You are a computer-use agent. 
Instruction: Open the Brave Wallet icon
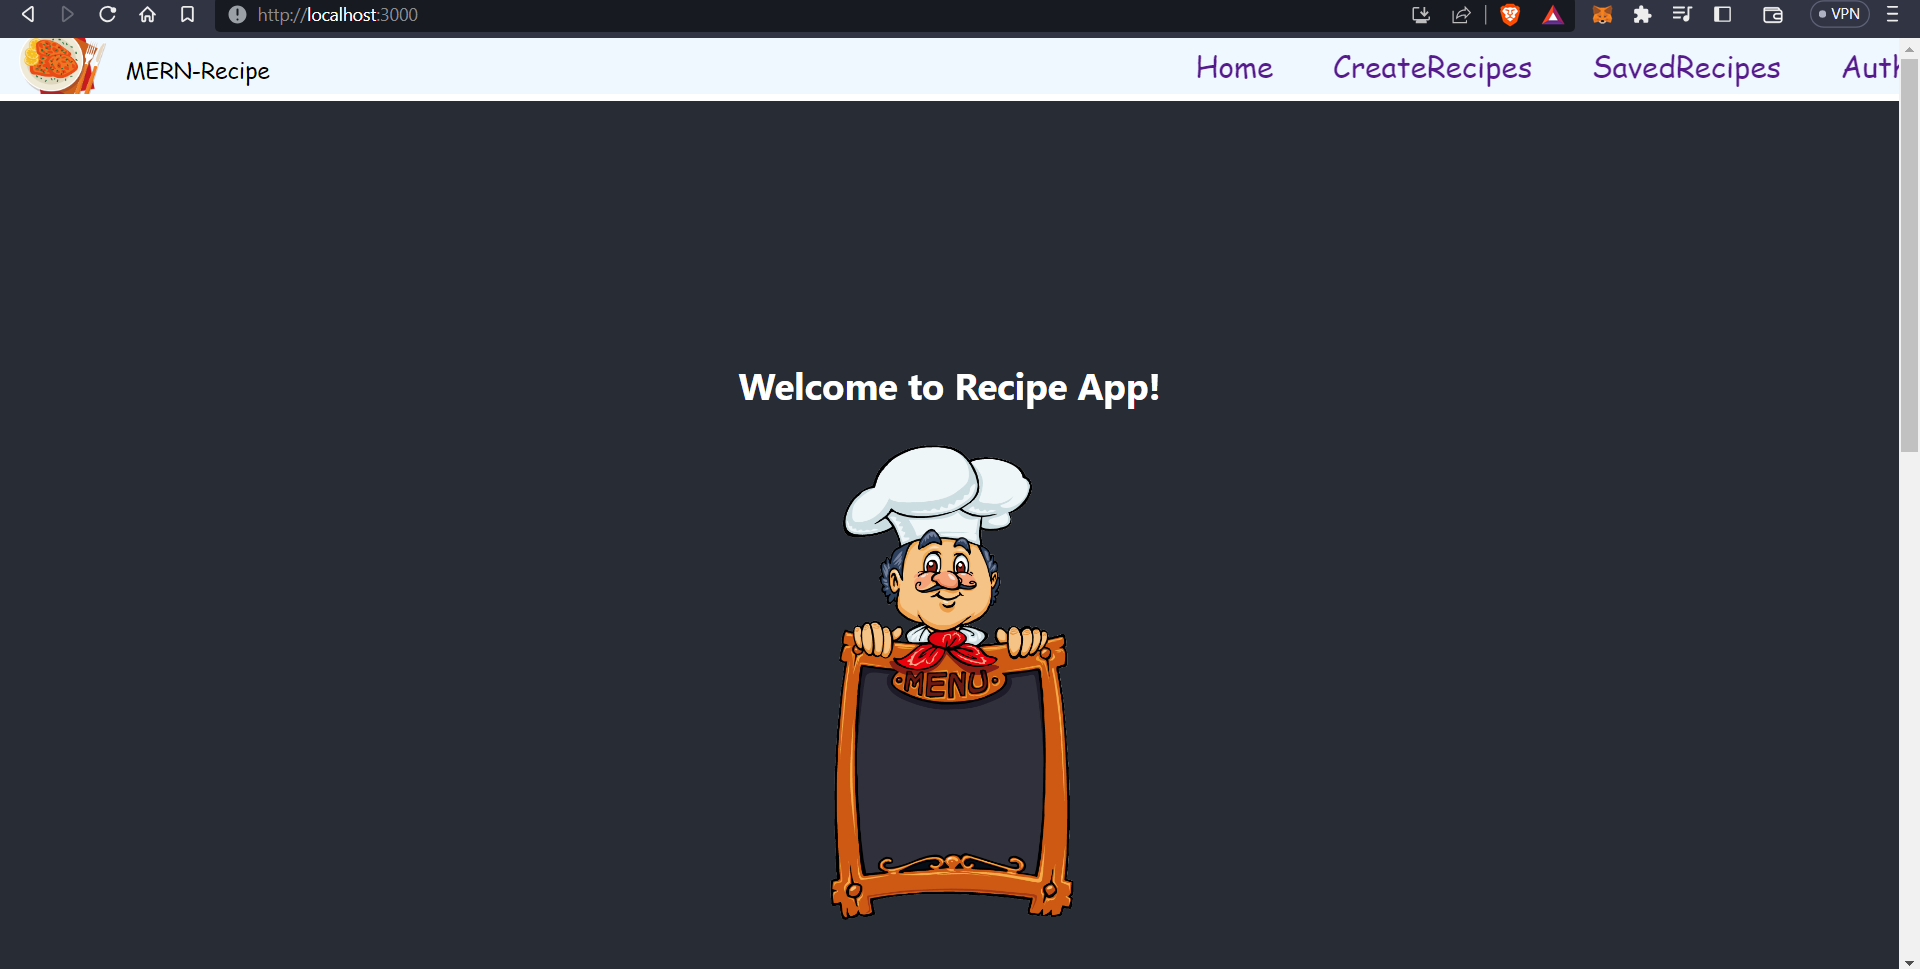click(x=1773, y=15)
